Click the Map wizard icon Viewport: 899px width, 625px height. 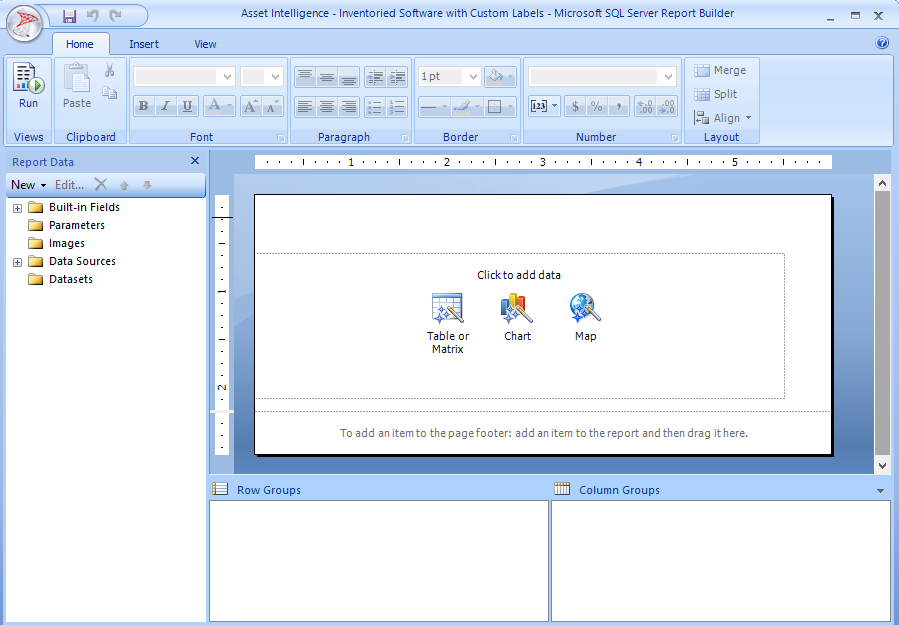pos(585,308)
